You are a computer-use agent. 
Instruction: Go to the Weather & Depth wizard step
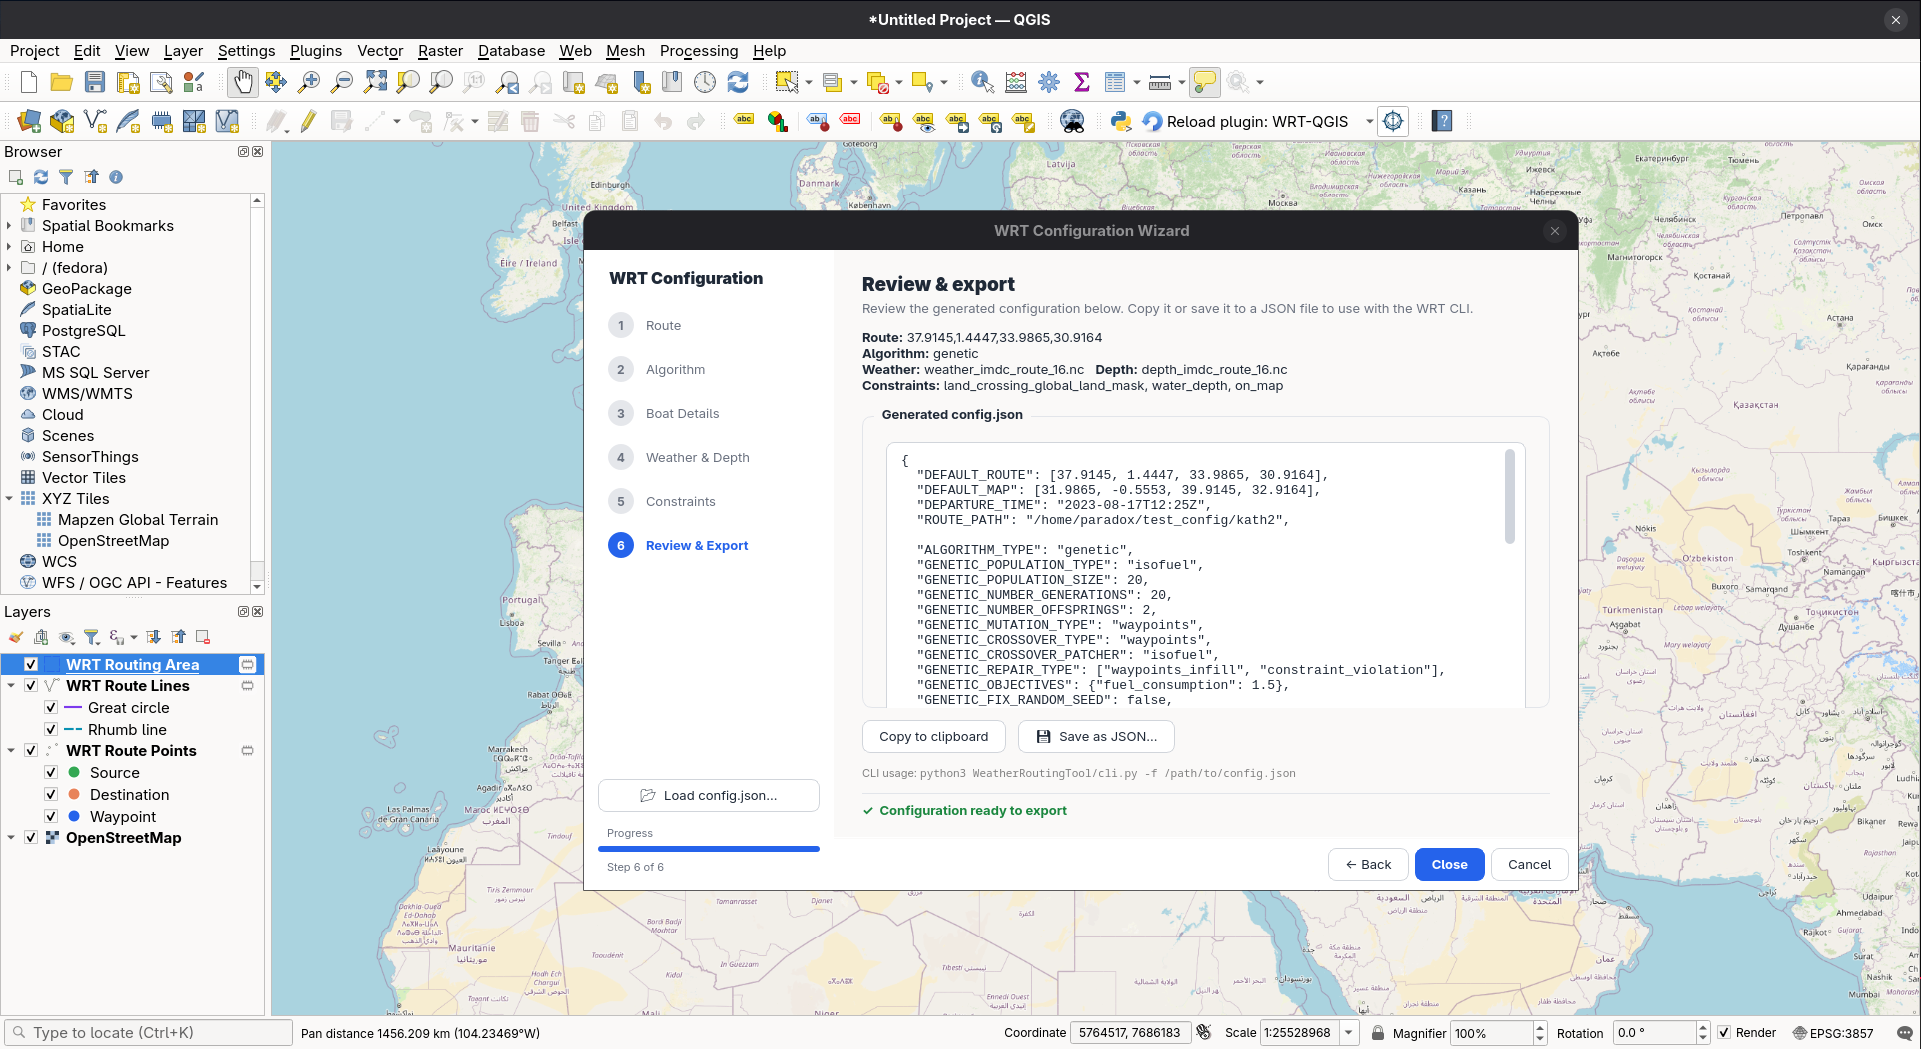[x=697, y=458]
